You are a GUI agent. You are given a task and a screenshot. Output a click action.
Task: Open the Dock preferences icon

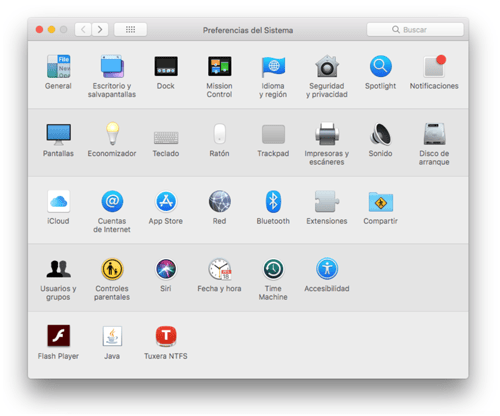coord(166,66)
